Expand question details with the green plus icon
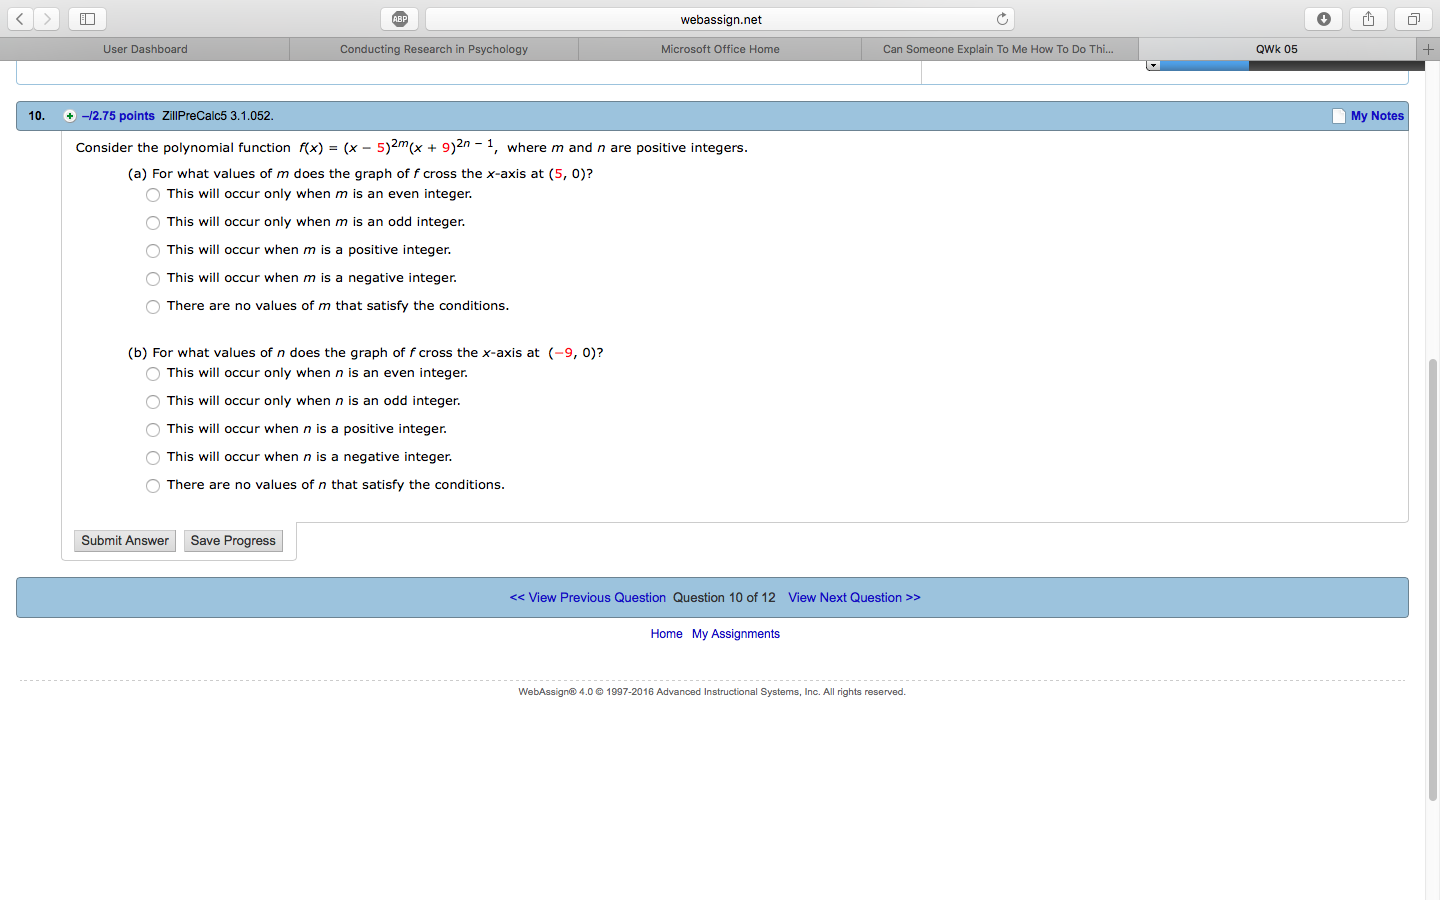Image resolution: width=1440 pixels, height=900 pixels. pos(70,115)
